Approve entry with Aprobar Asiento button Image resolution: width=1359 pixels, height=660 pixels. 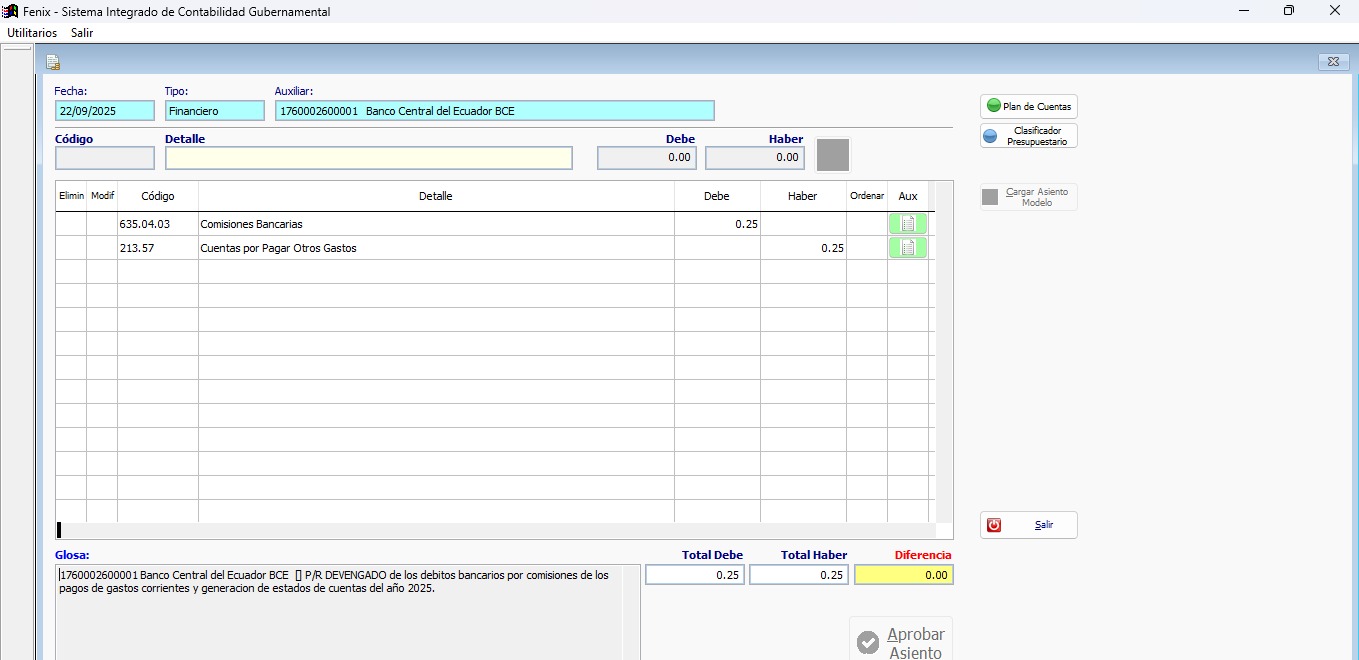(x=901, y=641)
